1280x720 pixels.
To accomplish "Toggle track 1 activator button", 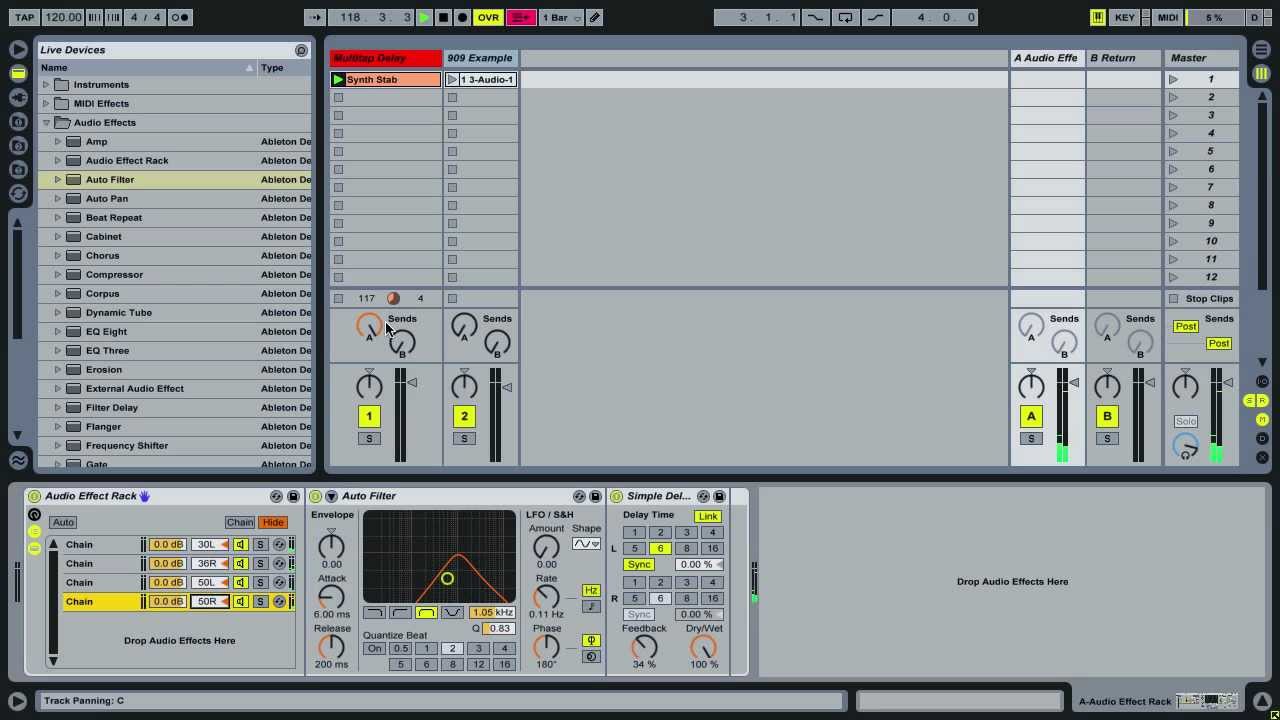I will coord(369,417).
